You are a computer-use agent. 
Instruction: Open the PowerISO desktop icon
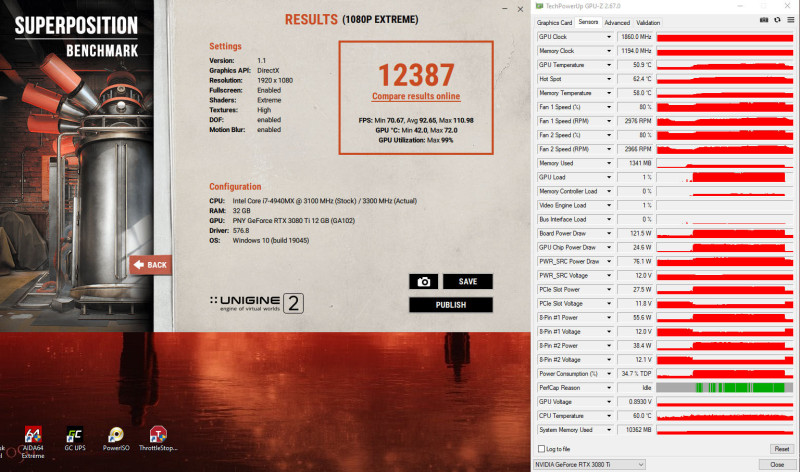click(x=116, y=439)
